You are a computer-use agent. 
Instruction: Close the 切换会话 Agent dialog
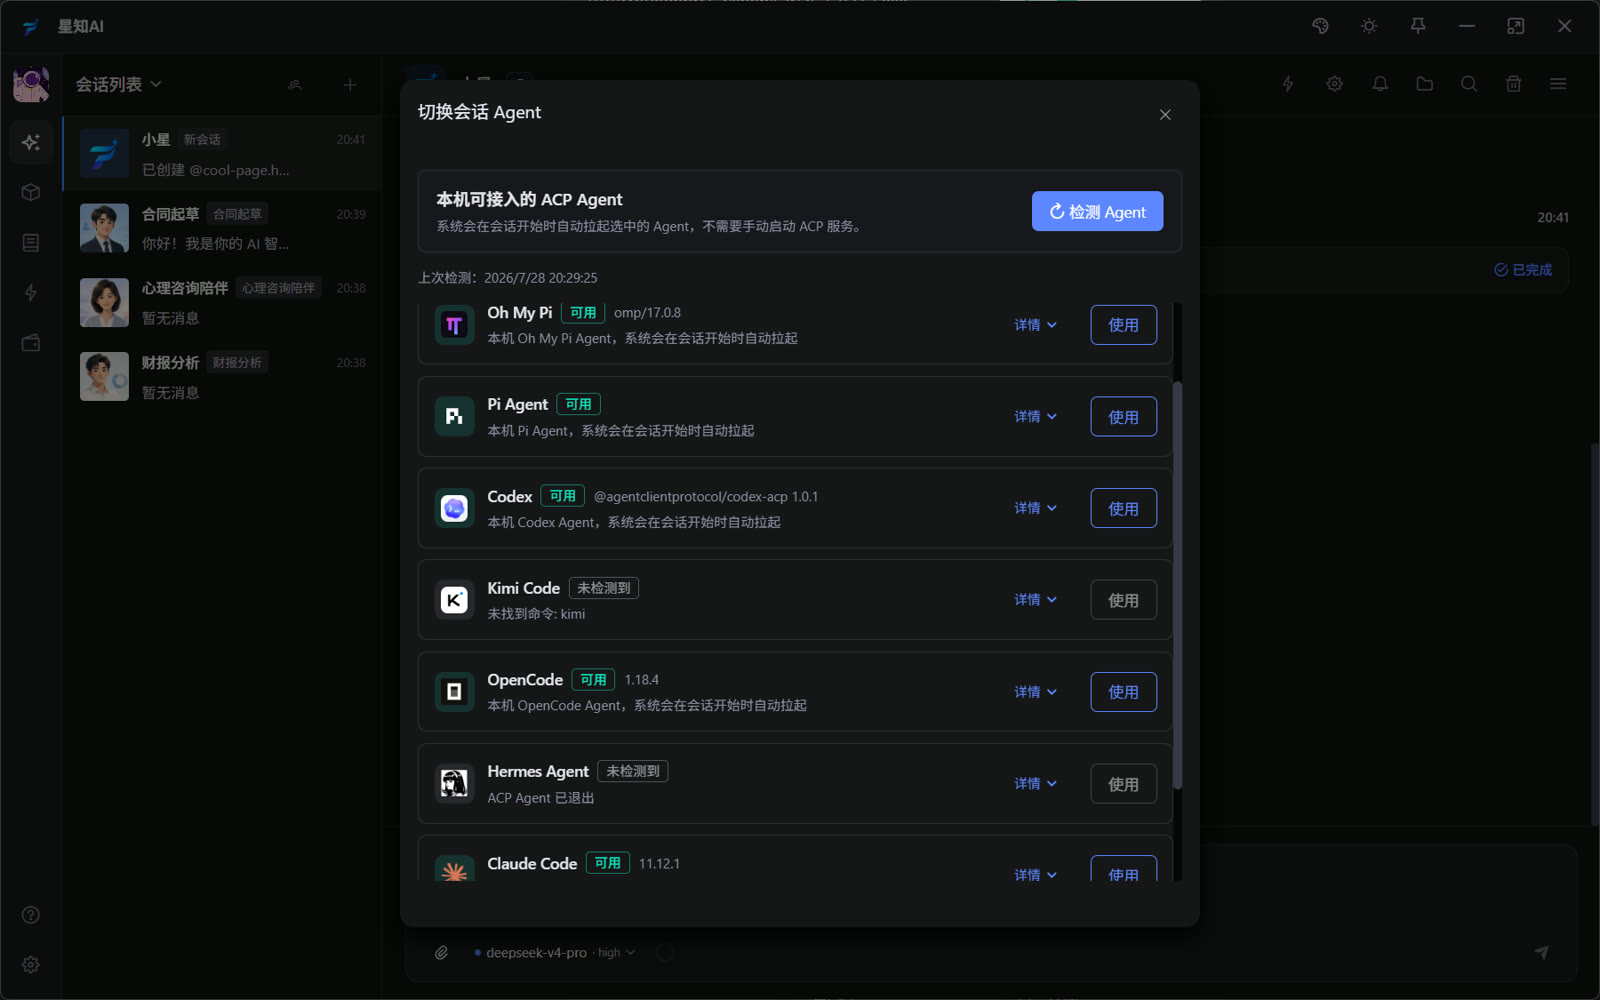click(x=1165, y=115)
